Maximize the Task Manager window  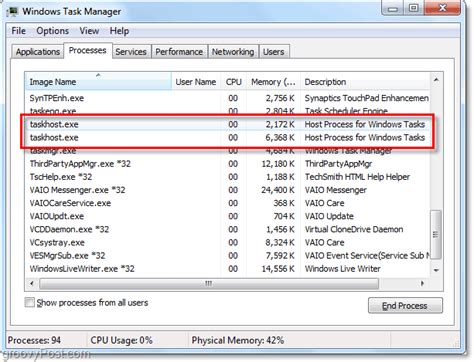pos(414,8)
